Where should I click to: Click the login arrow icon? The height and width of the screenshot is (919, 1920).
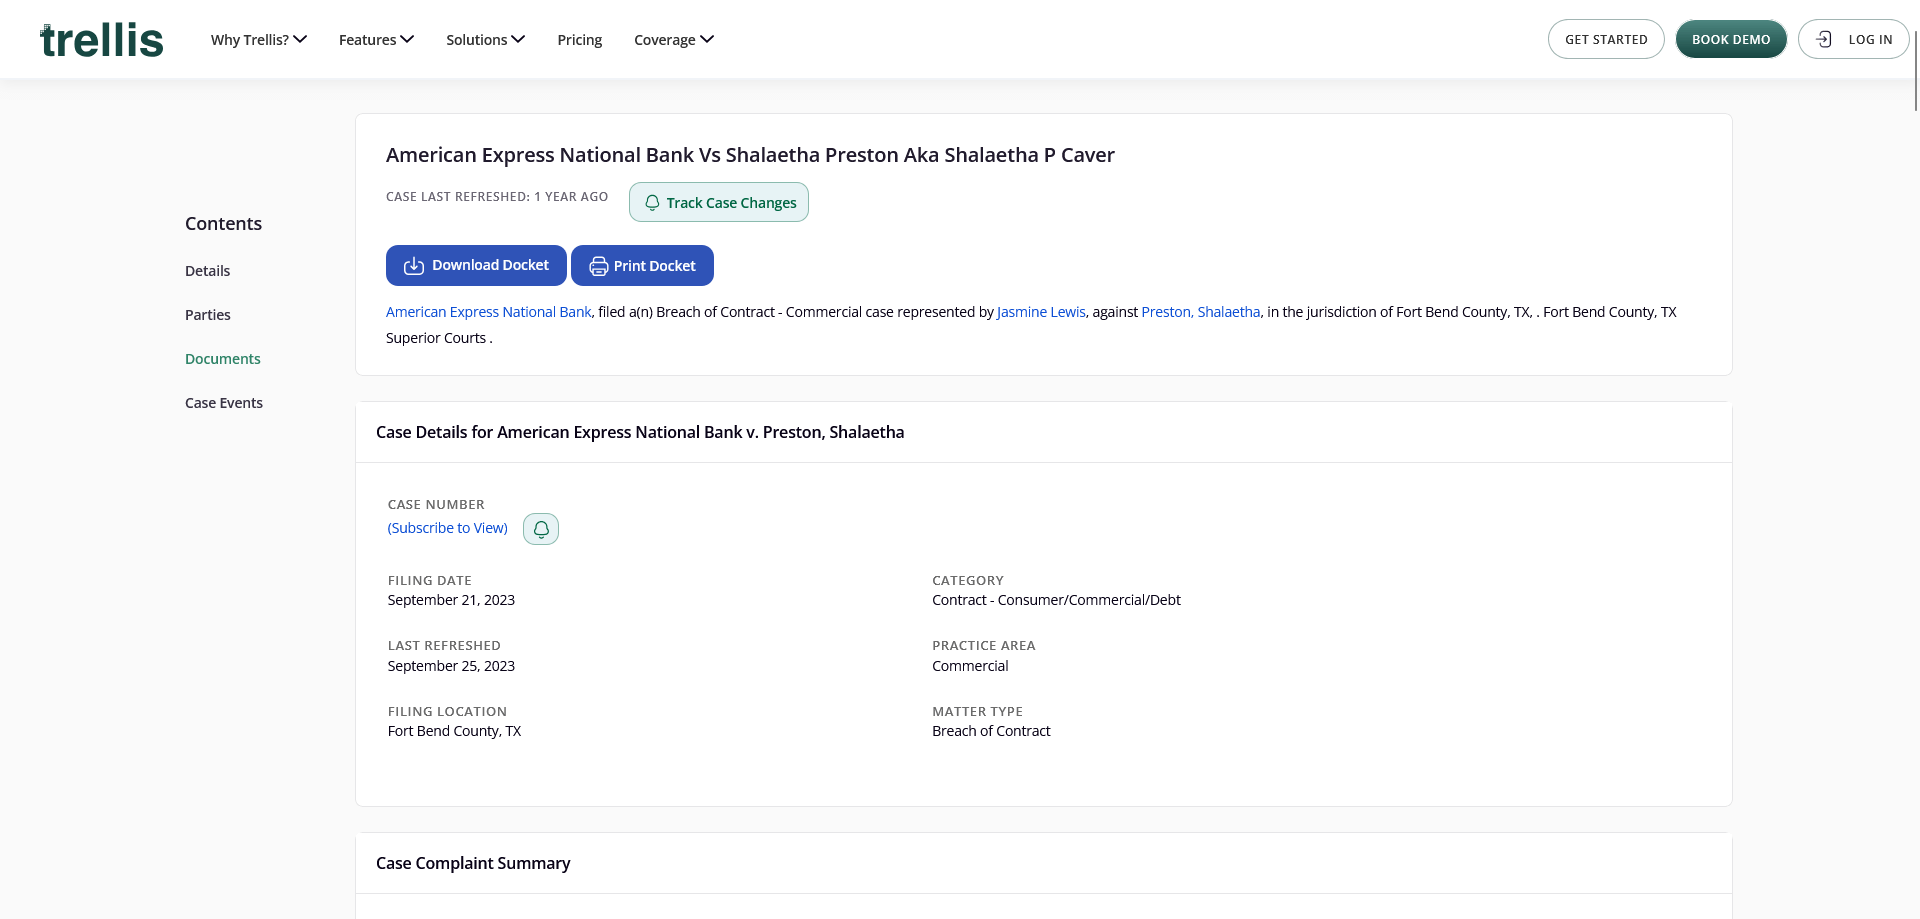[x=1824, y=39]
